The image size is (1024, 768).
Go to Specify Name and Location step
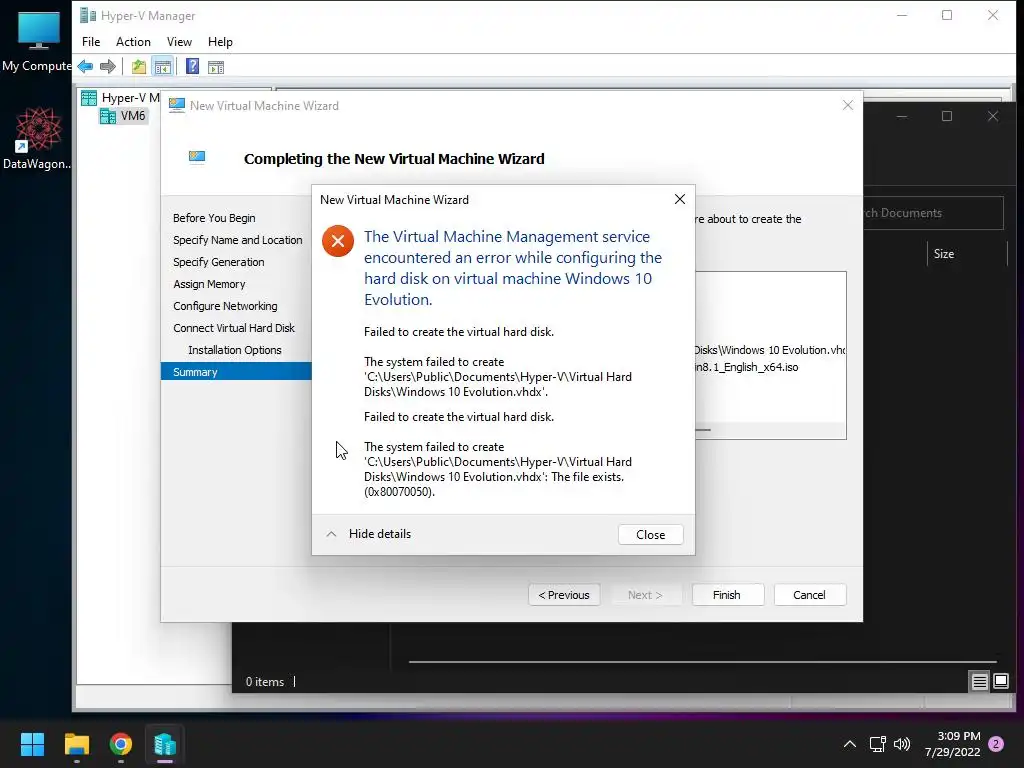[x=238, y=240]
